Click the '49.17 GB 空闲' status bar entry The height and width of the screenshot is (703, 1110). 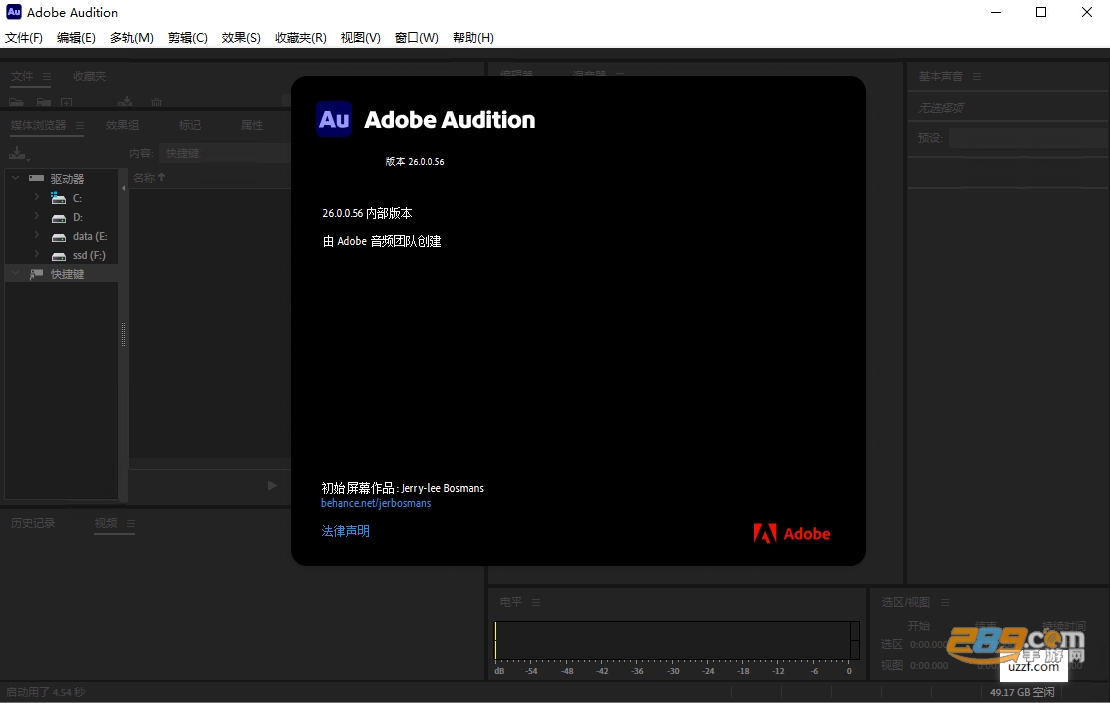click(1022, 692)
